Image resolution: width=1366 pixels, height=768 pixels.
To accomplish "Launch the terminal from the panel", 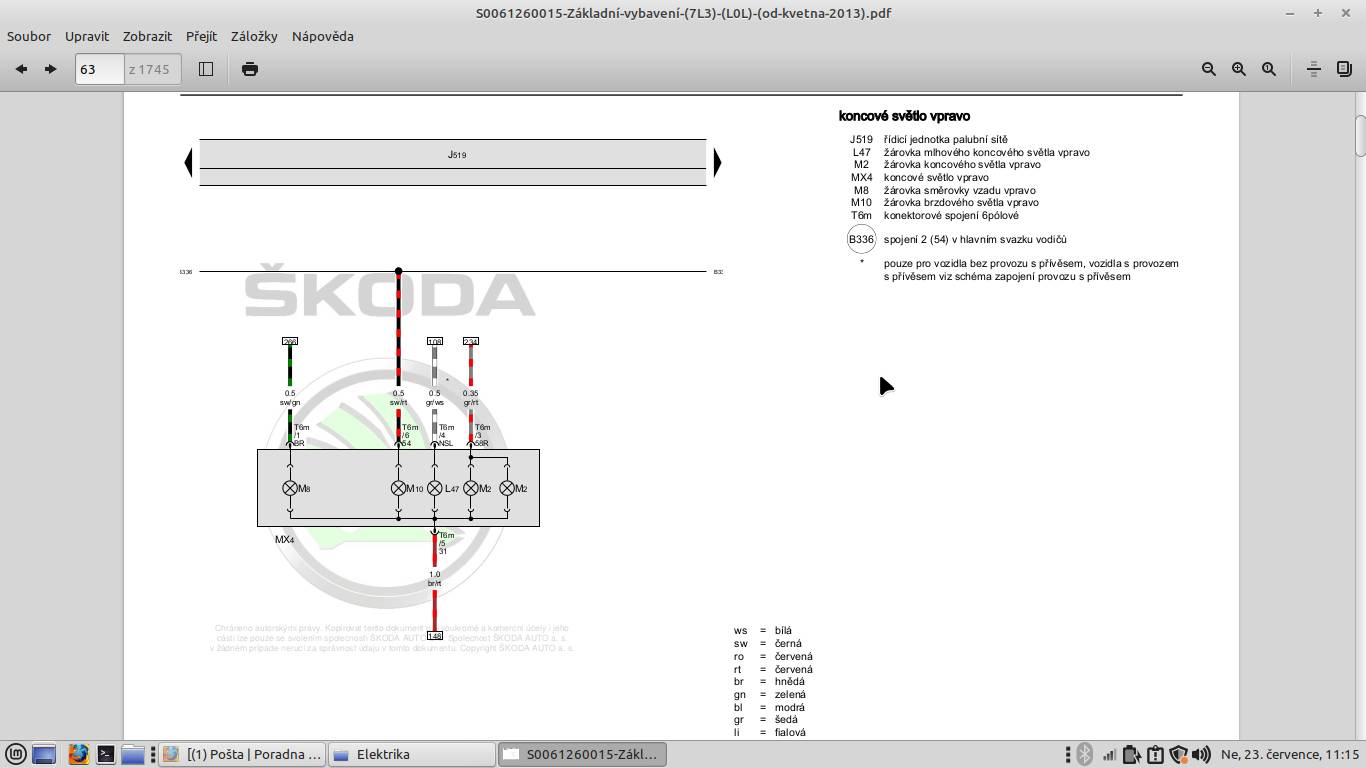I will 105,754.
